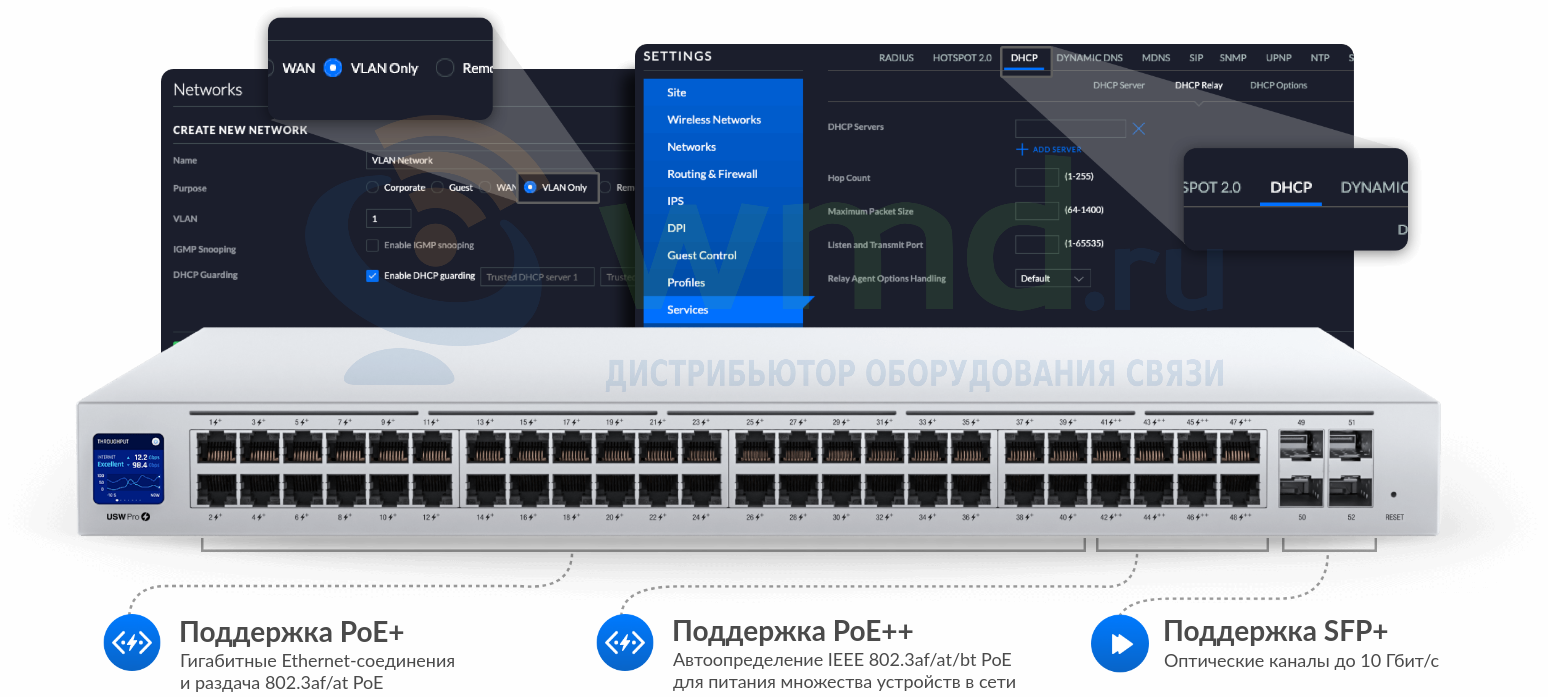The width and height of the screenshot is (1548, 697).
Task: Select the Corporate purpose radio button
Action: (x=372, y=187)
